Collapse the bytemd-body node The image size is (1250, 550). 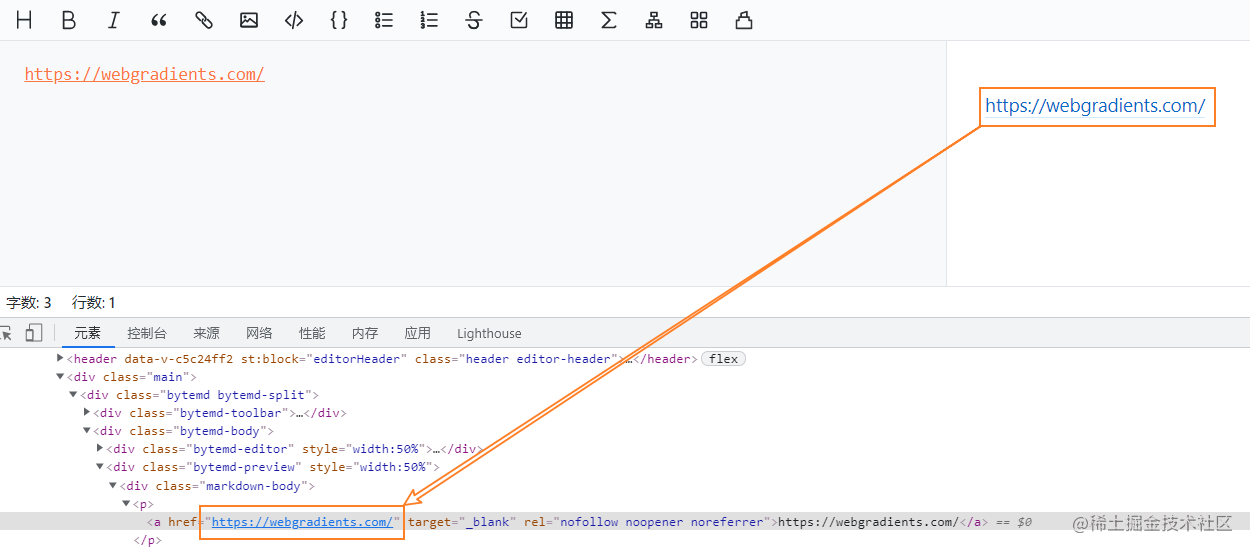point(87,430)
